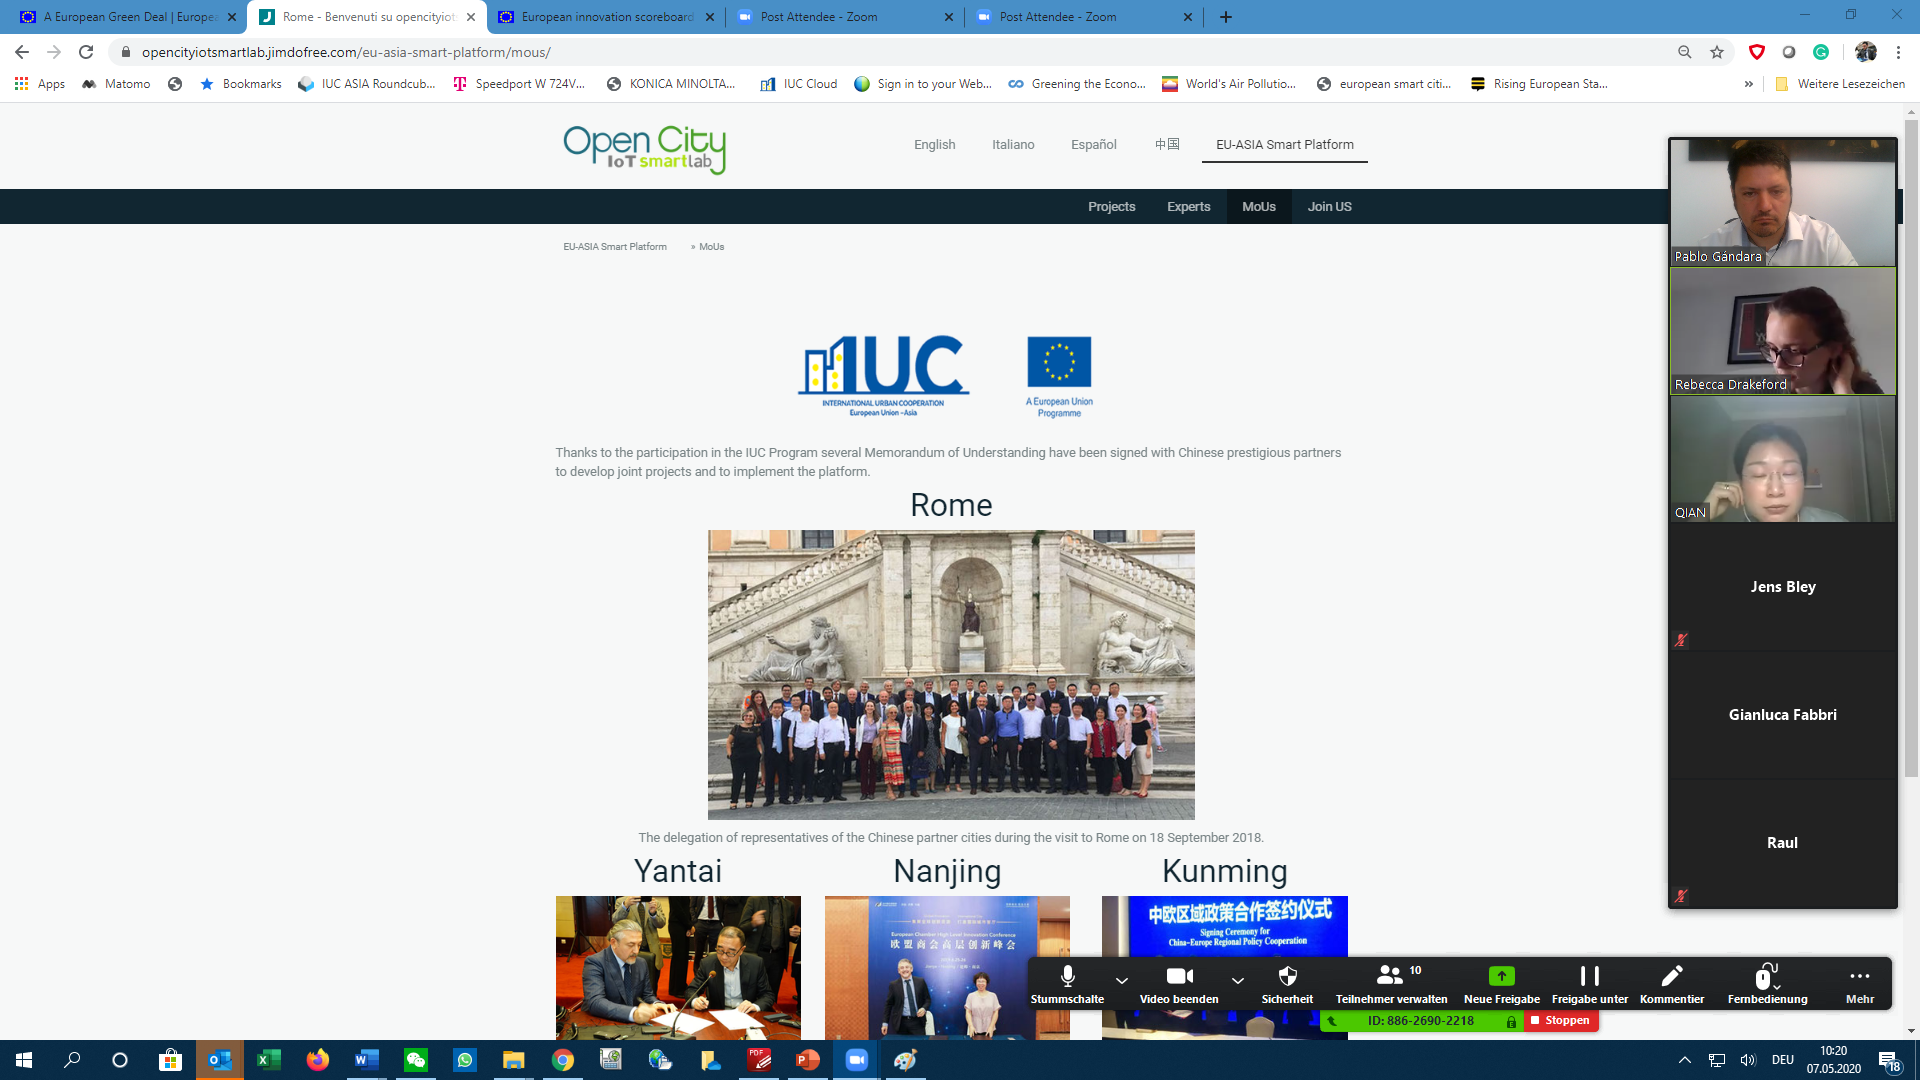Stop video with Video beenden
This screenshot has height=1080, width=1920.
click(1179, 976)
